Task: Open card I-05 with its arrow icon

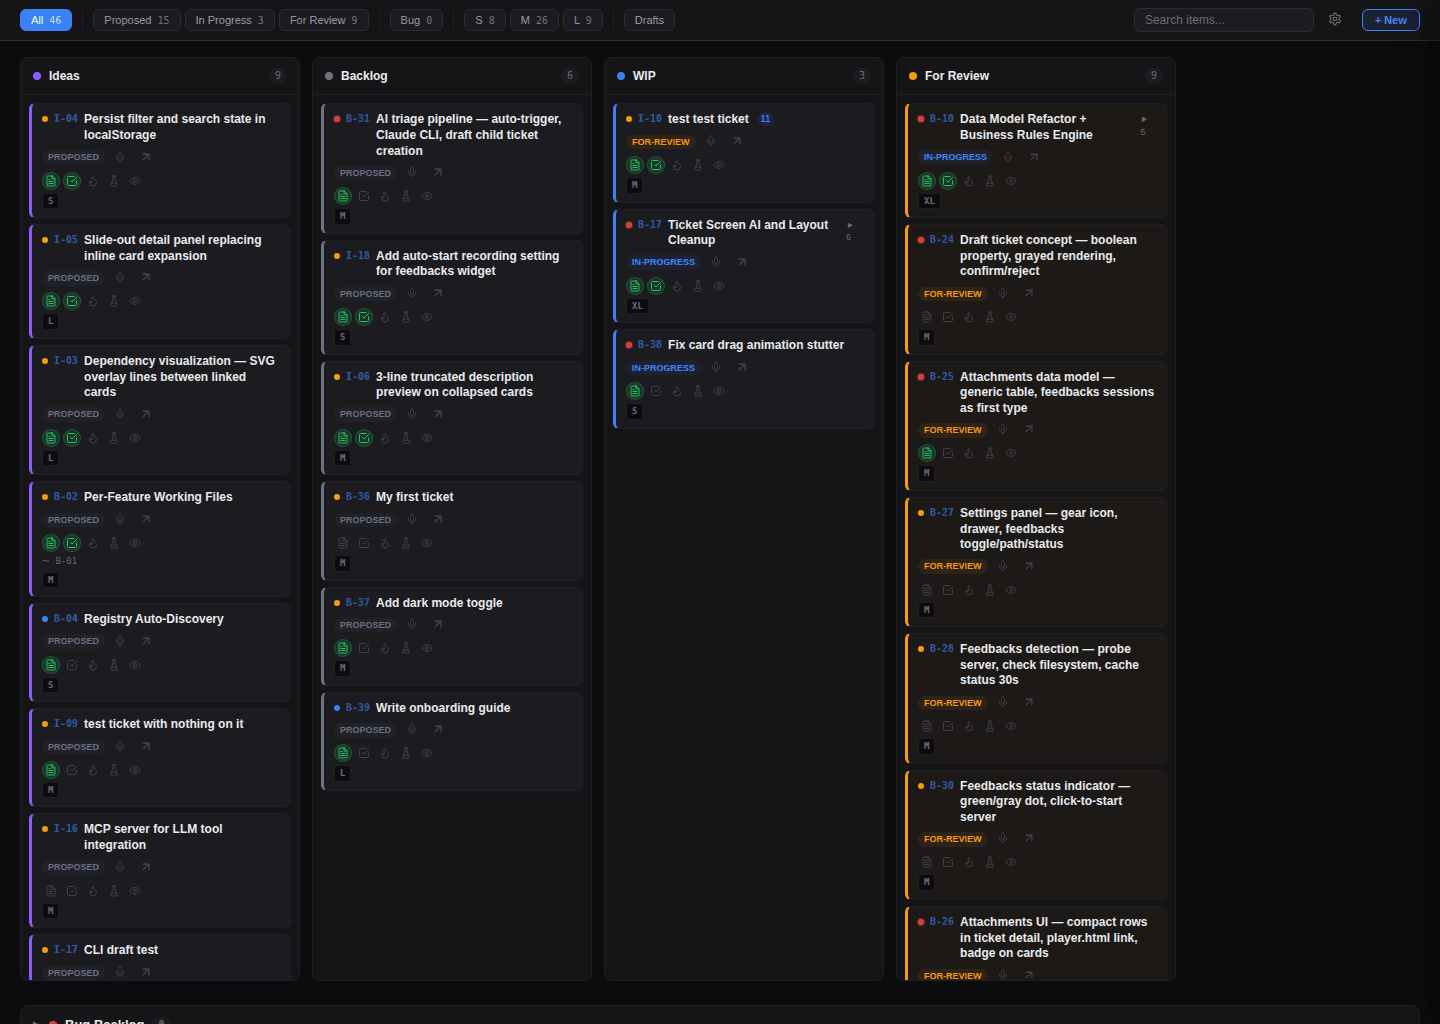Action: point(146,278)
